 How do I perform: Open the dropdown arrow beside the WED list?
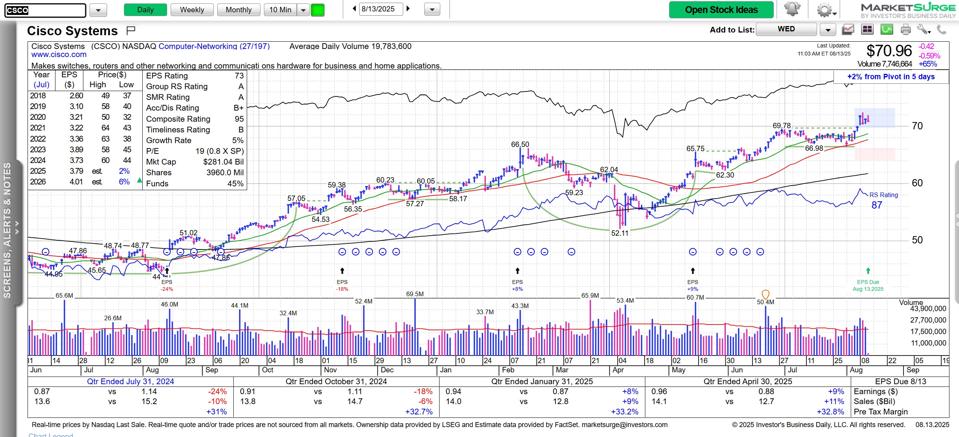[x=828, y=29]
